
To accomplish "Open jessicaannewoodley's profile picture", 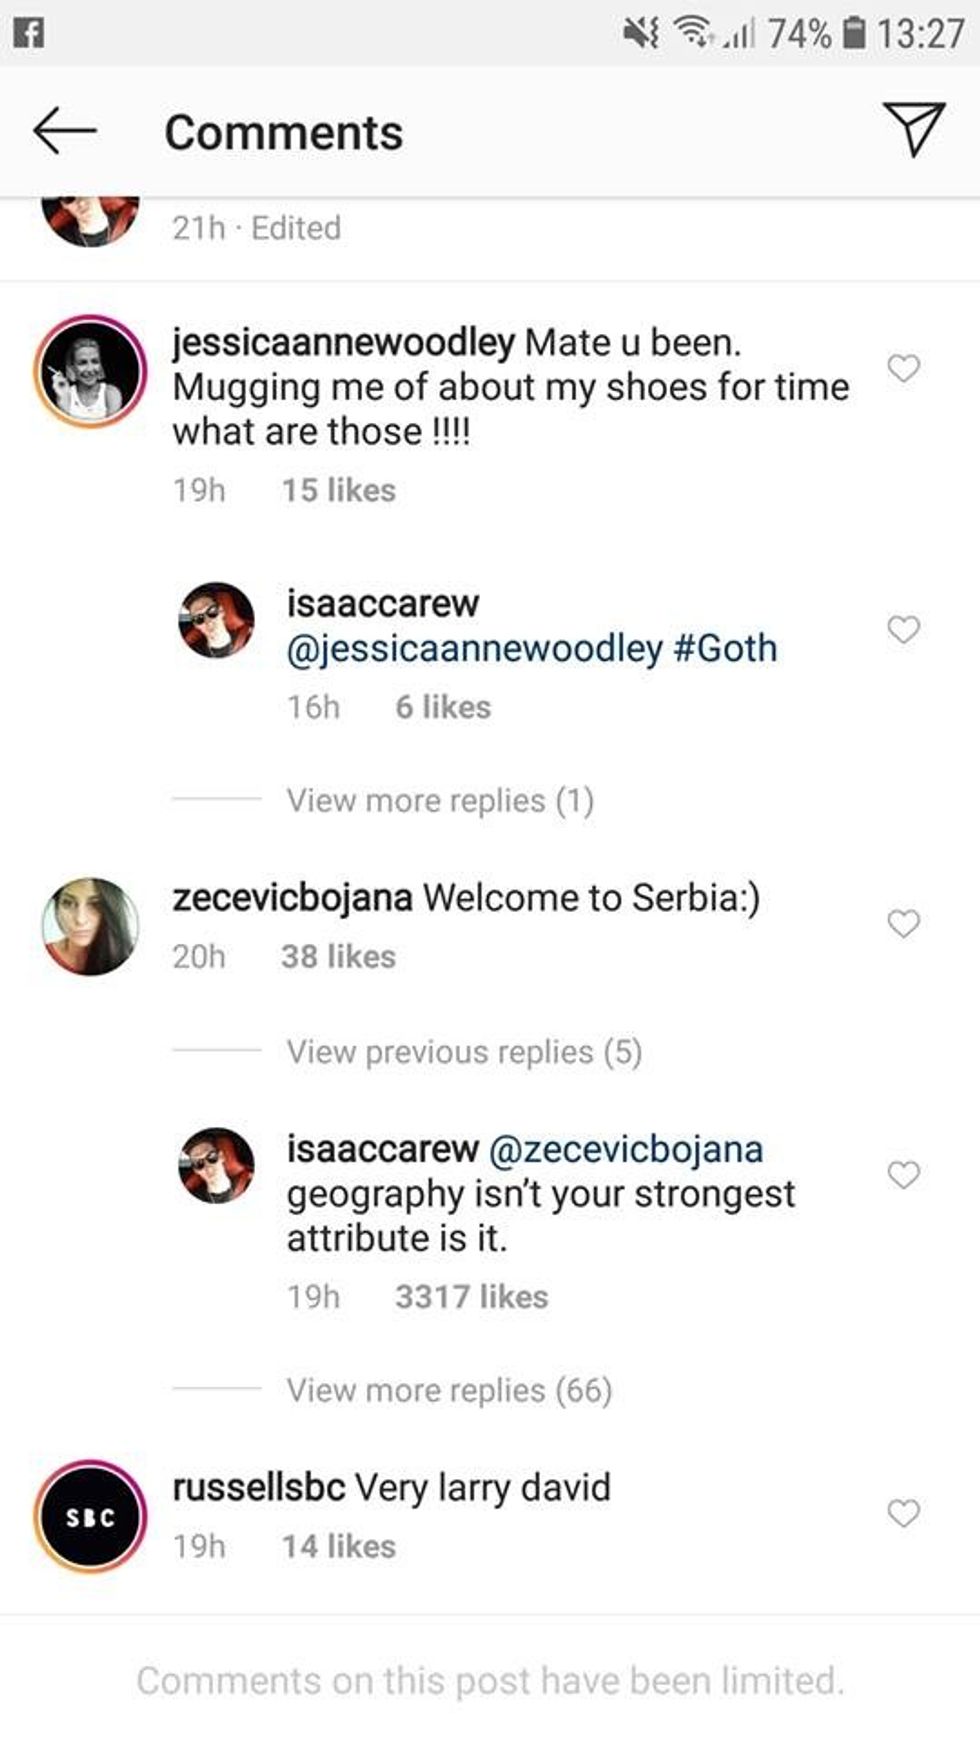I will (90, 371).
